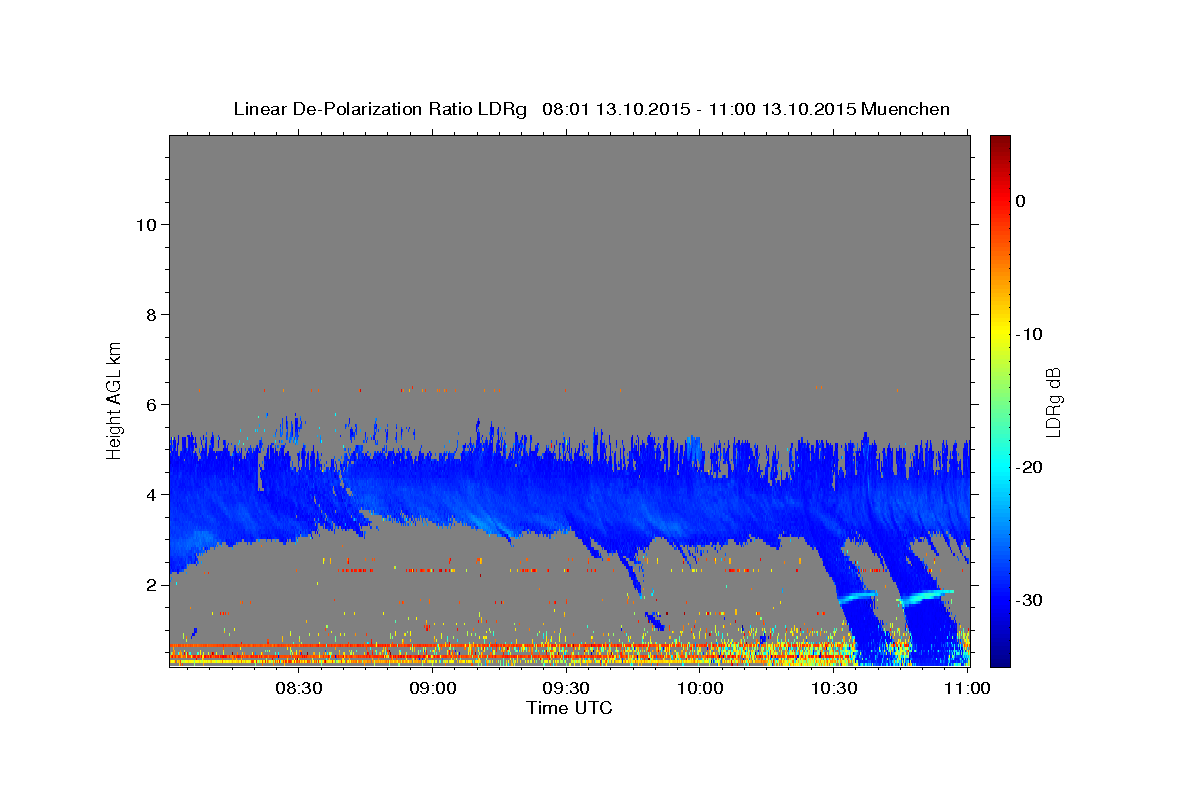Click the 09:30 time tick label
This screenshot has width=1200, height=800.
pos(566,688)
